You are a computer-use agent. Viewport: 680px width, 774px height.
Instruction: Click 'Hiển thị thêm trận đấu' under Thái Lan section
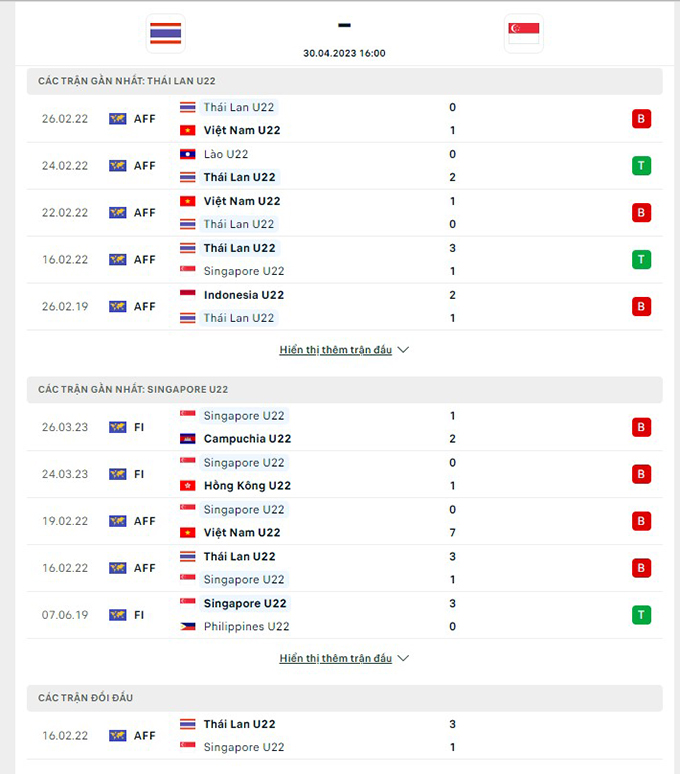pyautogui.click(x=336, y=350)
